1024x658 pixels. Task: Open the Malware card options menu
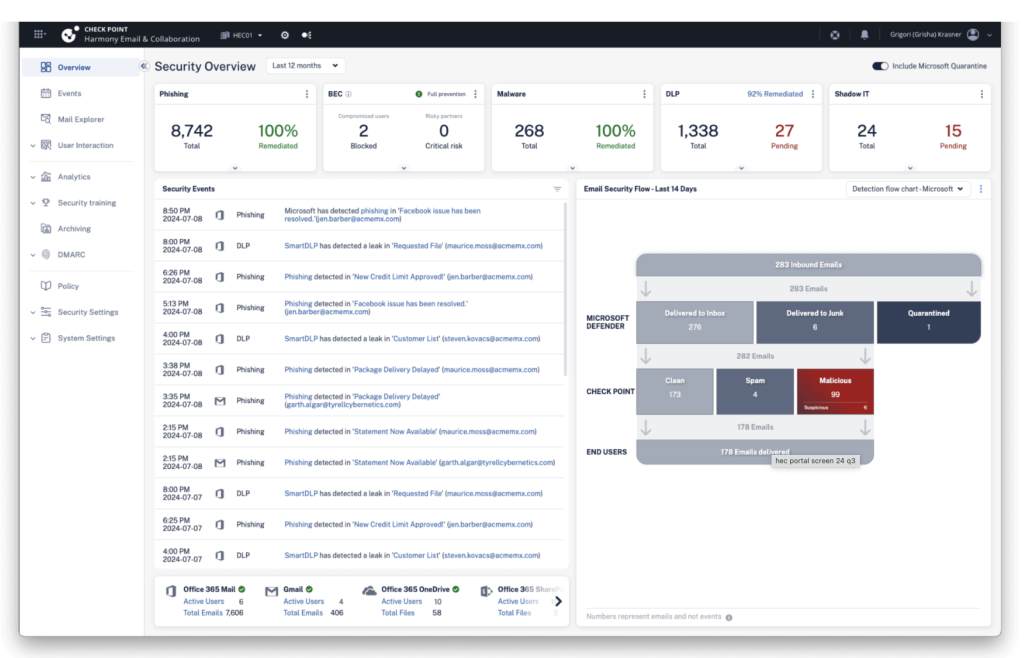coord(645,94)
